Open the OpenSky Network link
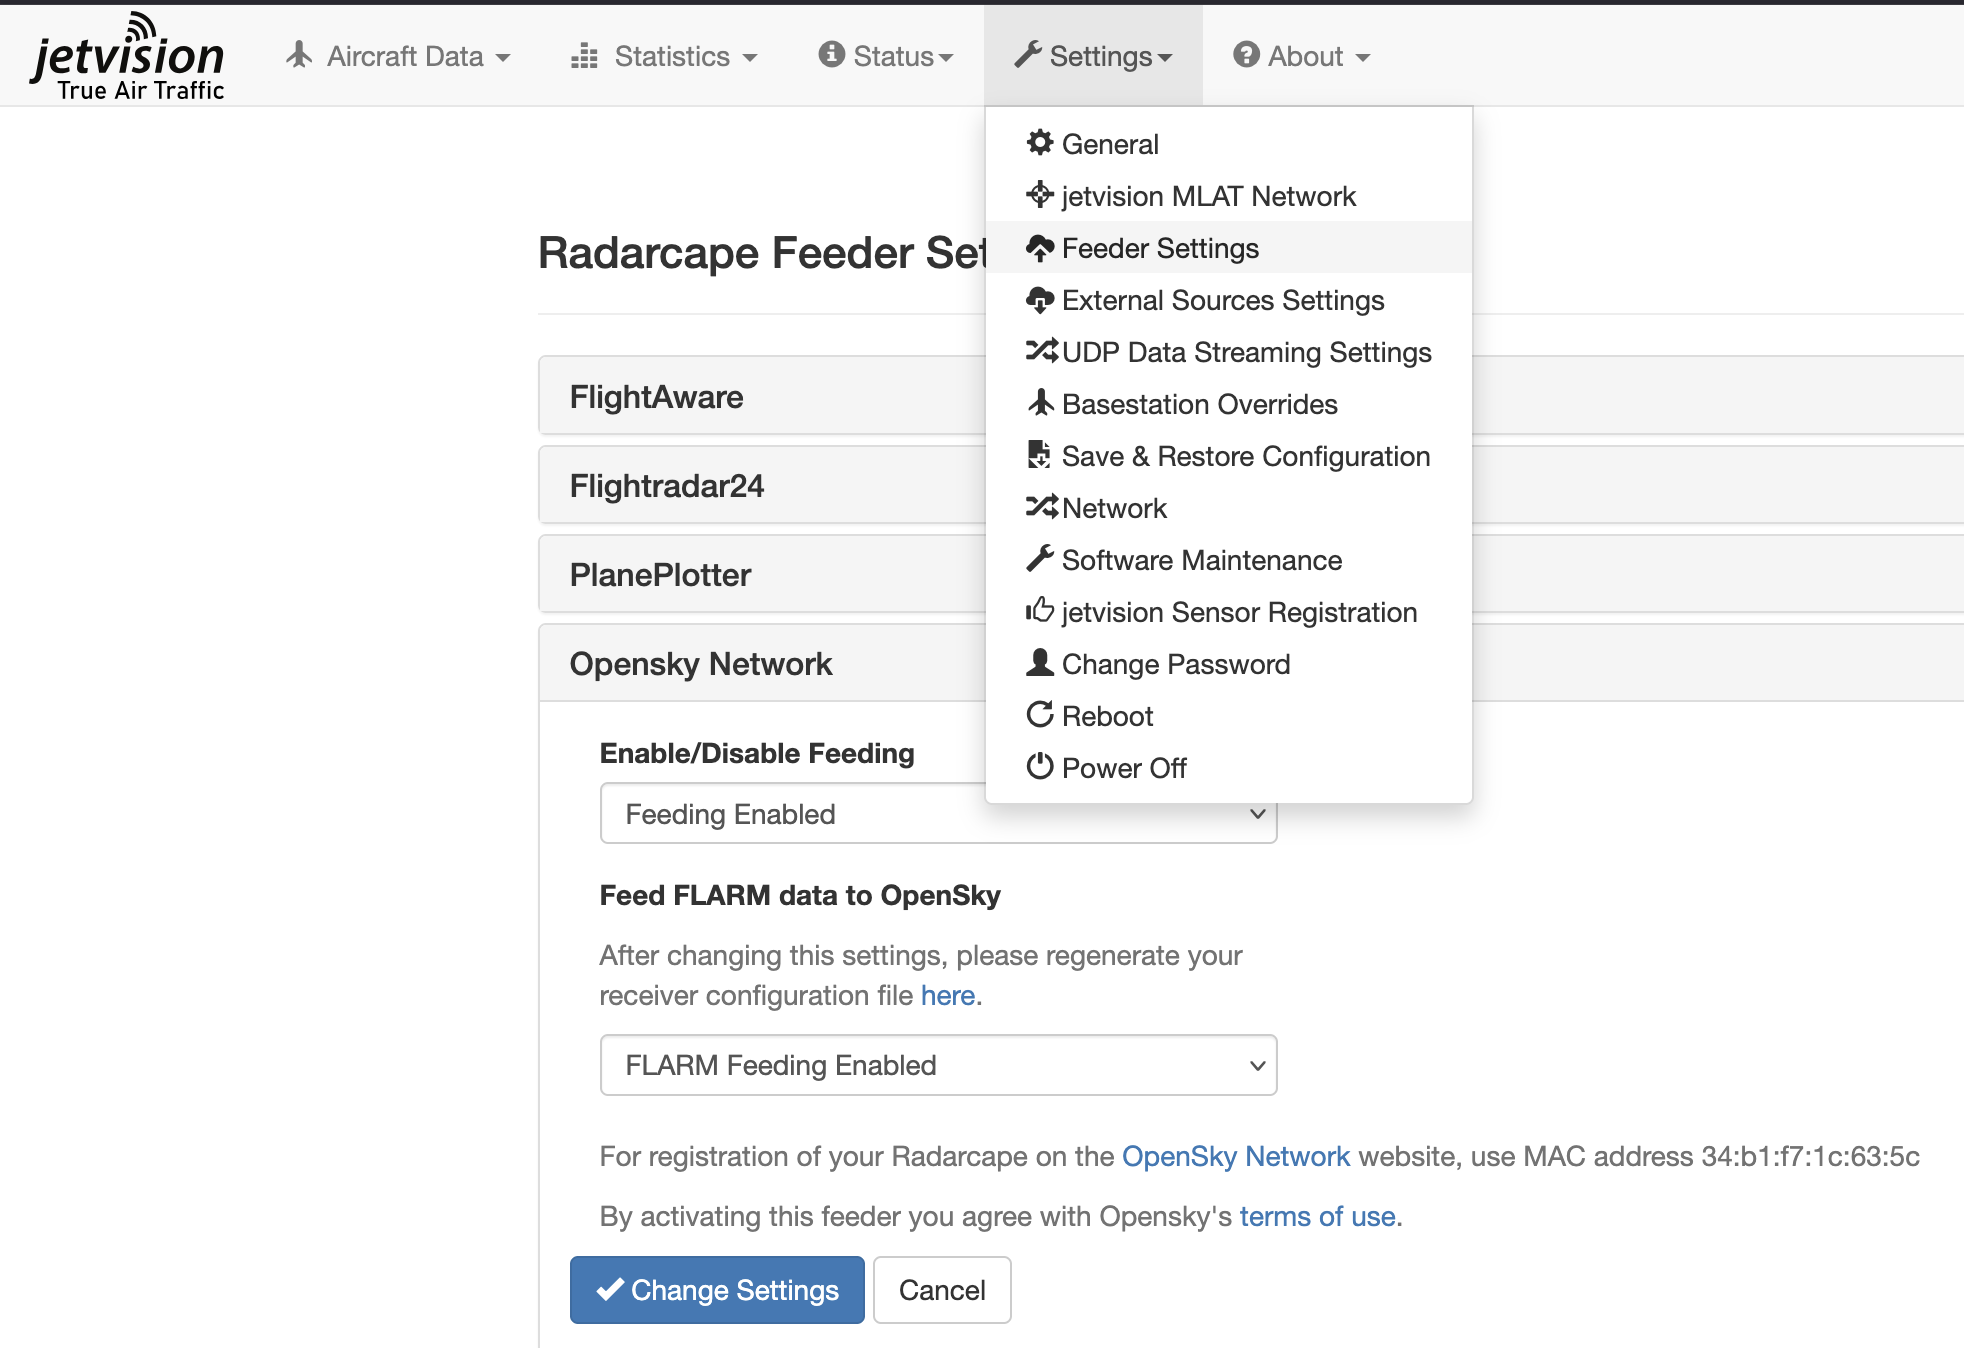The height and width of the screenshot is (1348, 1964). [x=1235, y=1156]
